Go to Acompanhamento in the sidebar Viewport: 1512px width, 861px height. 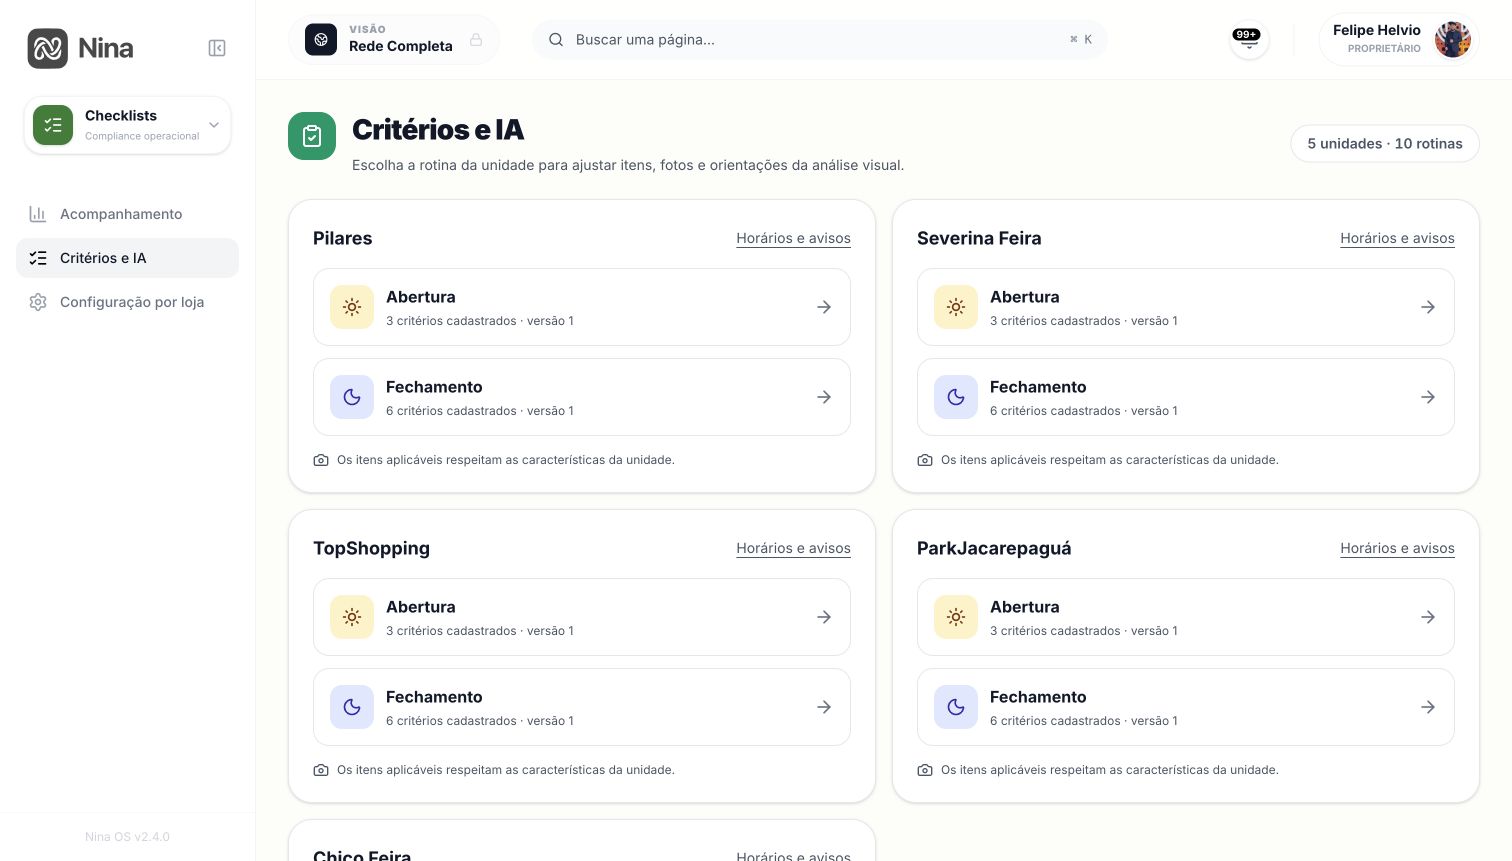click(x=127, y=214)
